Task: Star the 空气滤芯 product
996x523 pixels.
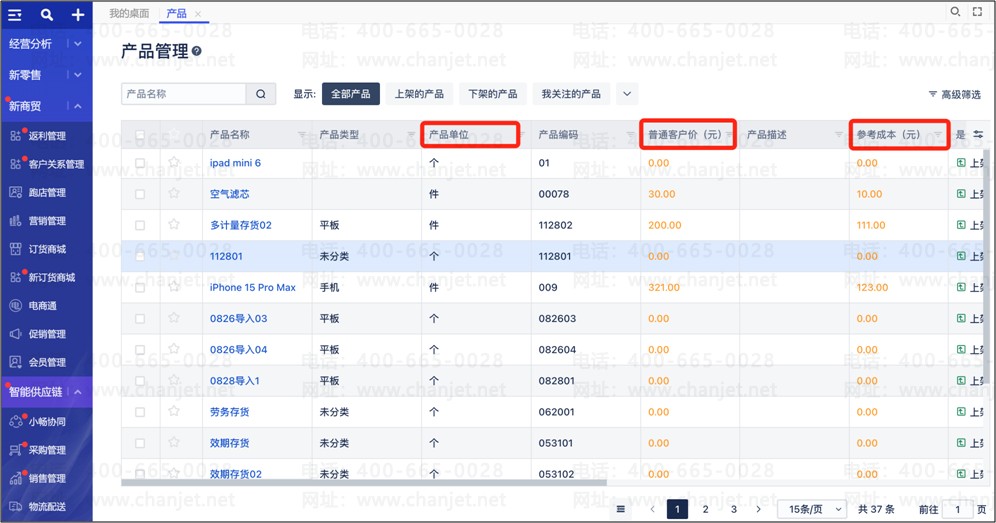Action: [x=174, y=194]
